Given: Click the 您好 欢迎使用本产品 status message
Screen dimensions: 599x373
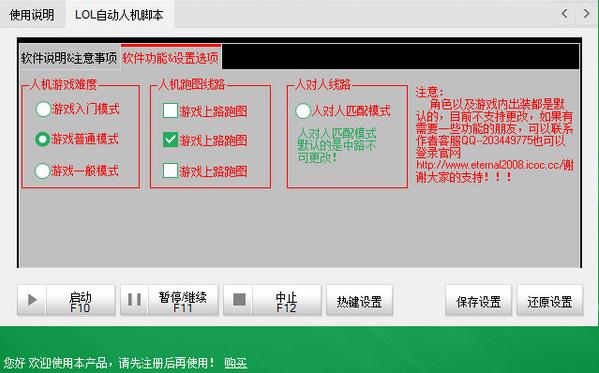Looking at the screenshot, I should coord(109,362).
